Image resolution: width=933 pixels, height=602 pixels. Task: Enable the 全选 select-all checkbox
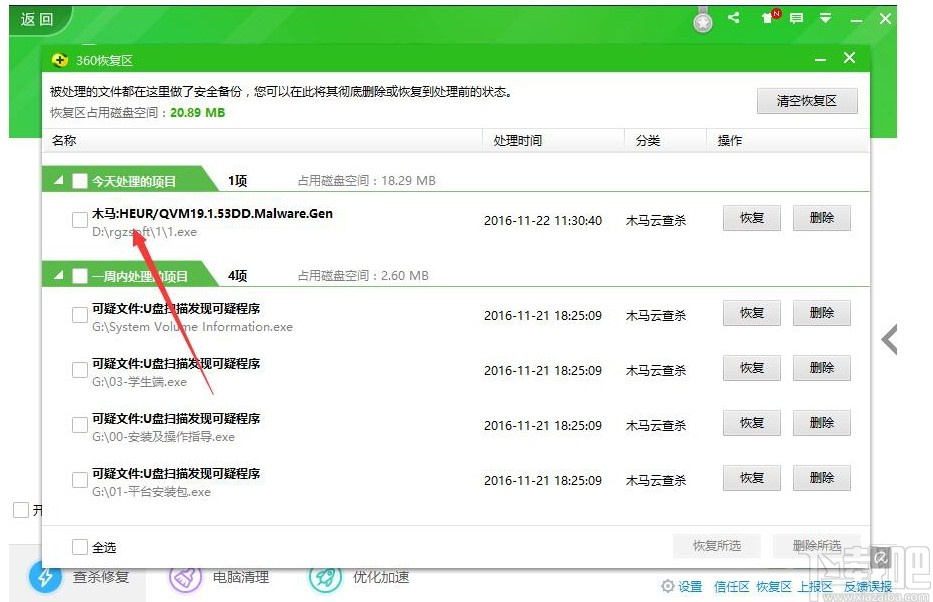pos(78,547)
